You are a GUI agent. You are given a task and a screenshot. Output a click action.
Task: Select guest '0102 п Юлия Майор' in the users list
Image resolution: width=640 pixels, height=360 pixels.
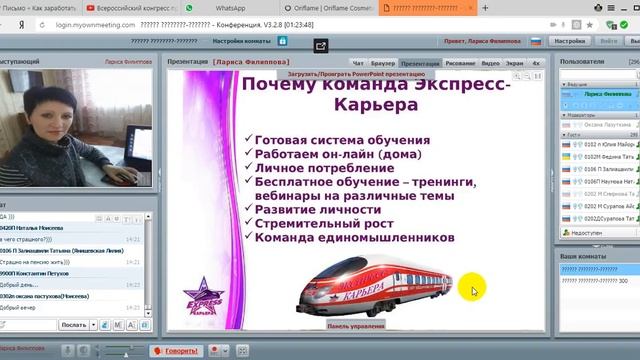pyautogui.click(x=600, y=144)
